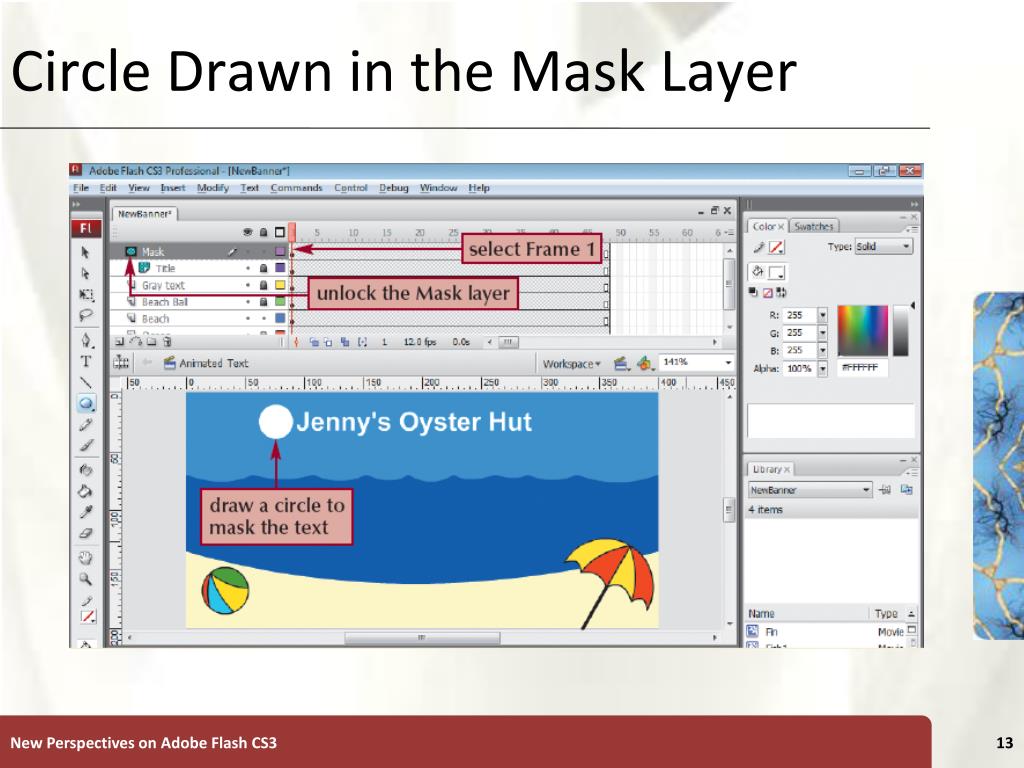Click the Stroke color swatch in Color panel

point(776,248)
